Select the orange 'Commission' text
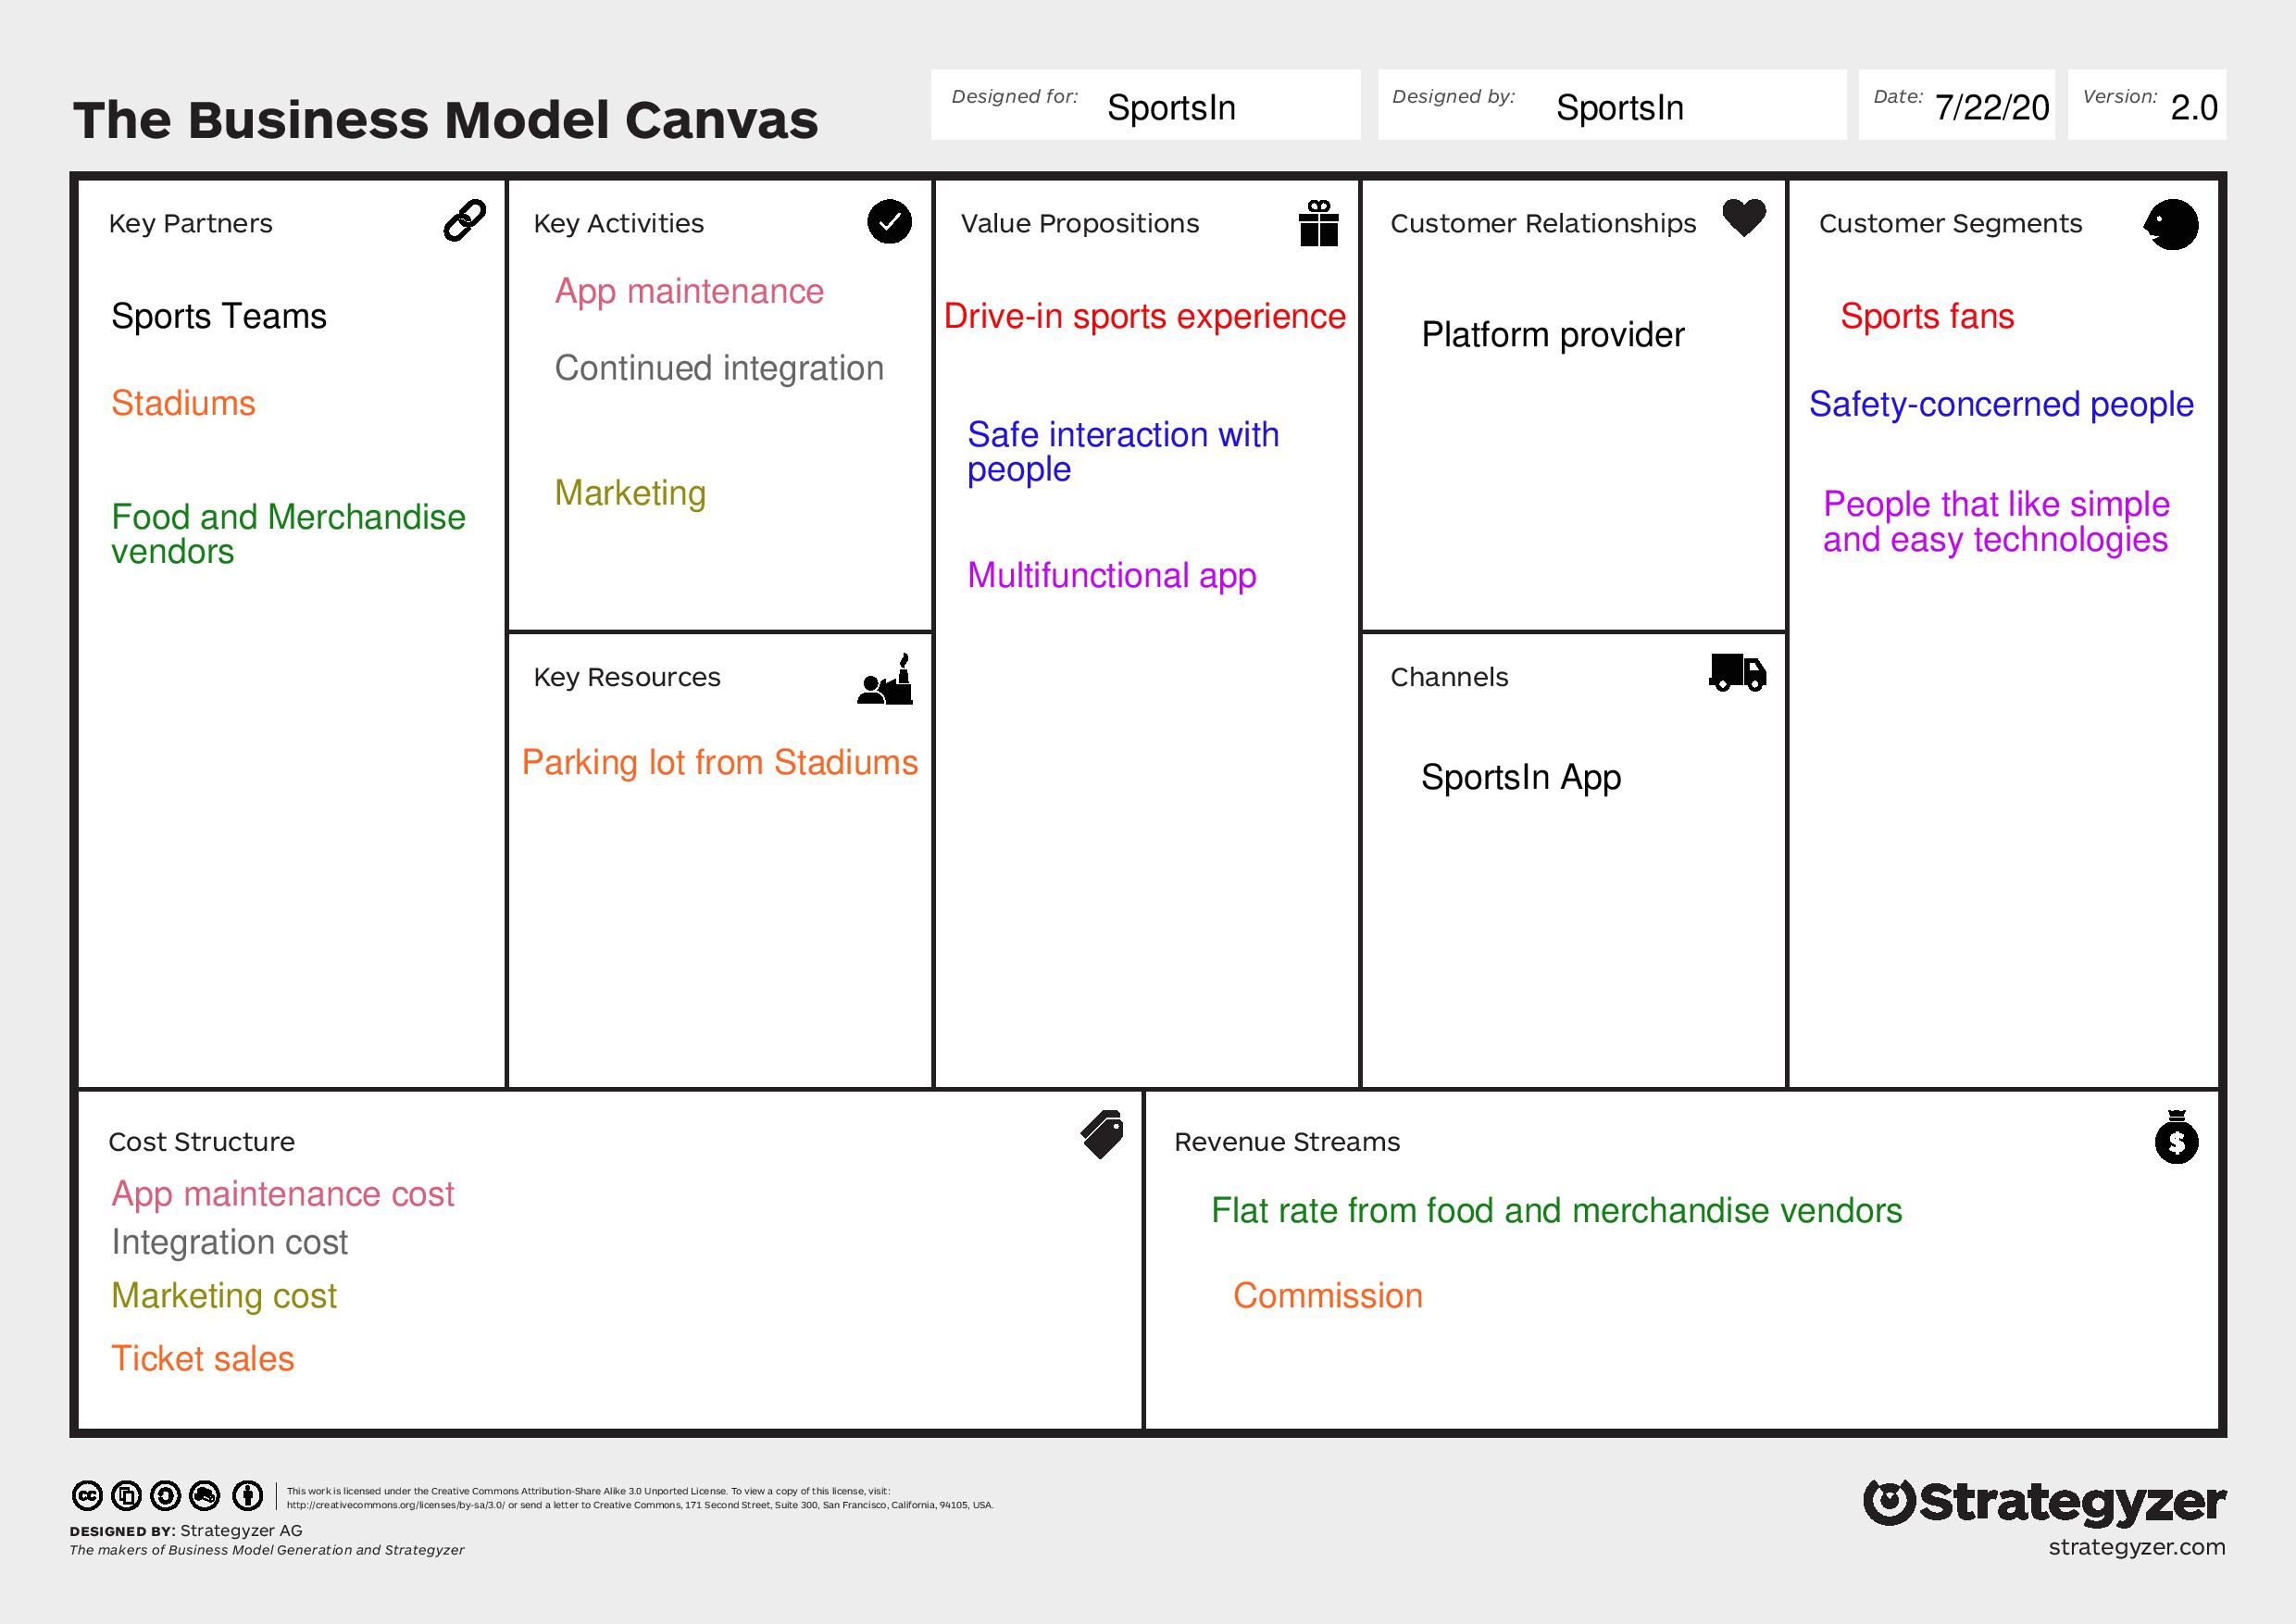2296x1624 pixels. (x=1327, y=1296)
